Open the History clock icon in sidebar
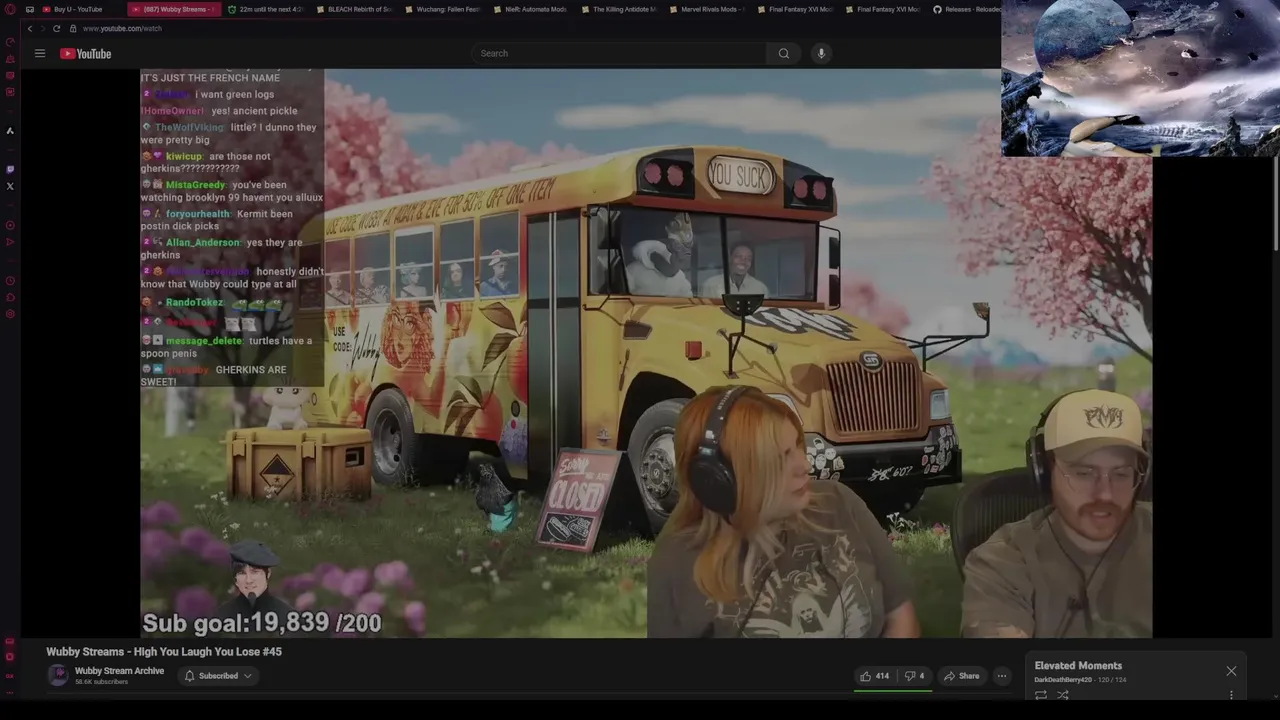Image resolution: width=1280 pixels, height=720 pixels. coord(10,281)
